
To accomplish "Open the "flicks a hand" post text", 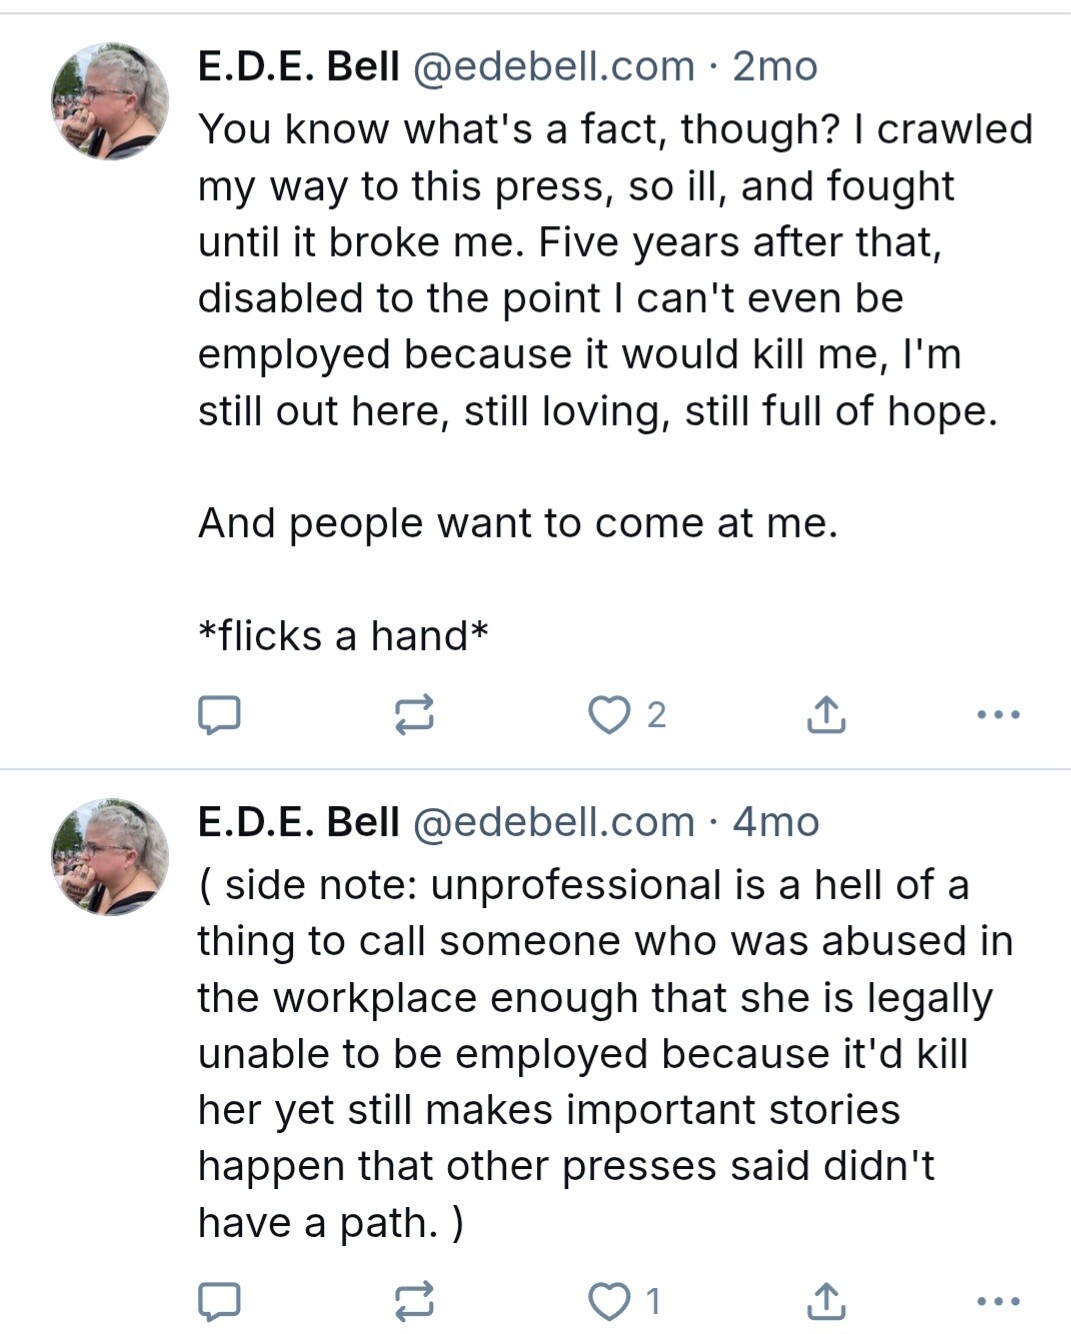I will 344,636.
